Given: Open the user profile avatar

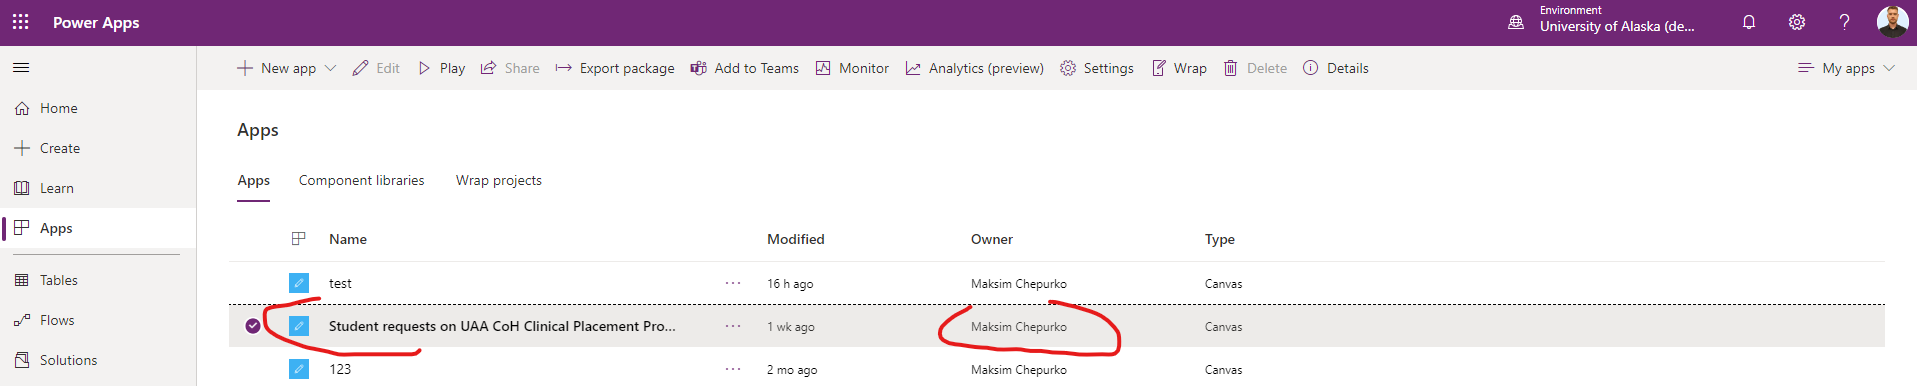Looking at the screenshot, I should pyautogui.click(x=1892, y=21).
